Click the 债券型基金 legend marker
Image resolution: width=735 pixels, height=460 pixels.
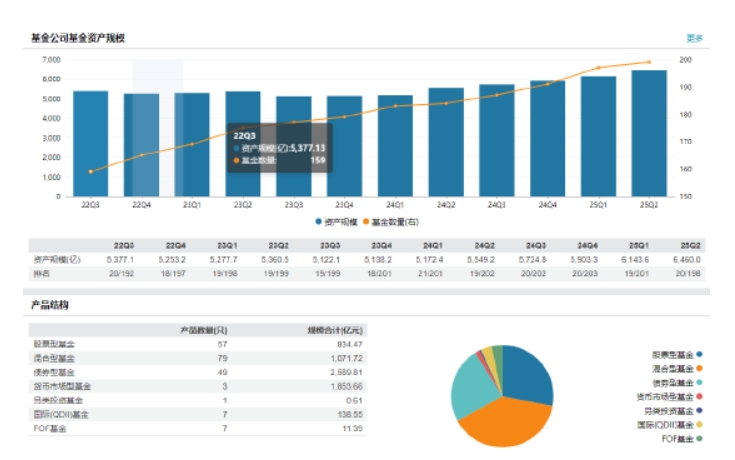[699, 382]
